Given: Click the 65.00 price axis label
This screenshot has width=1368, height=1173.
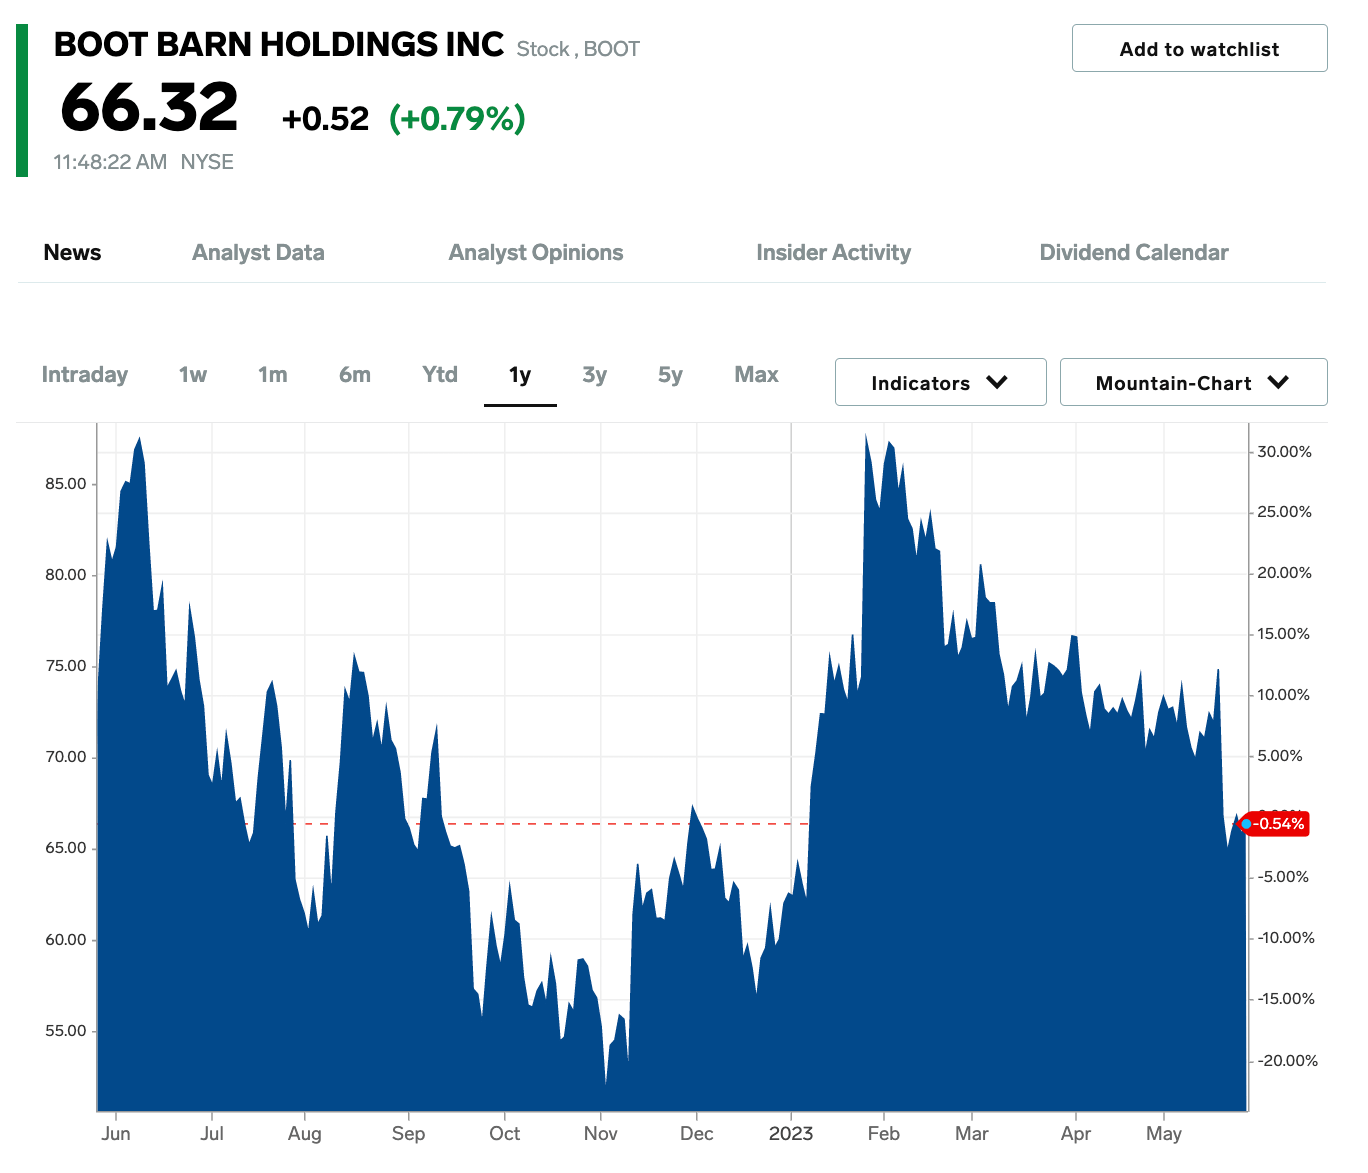Looking at the screenshot, I should (x=66, y=848).
